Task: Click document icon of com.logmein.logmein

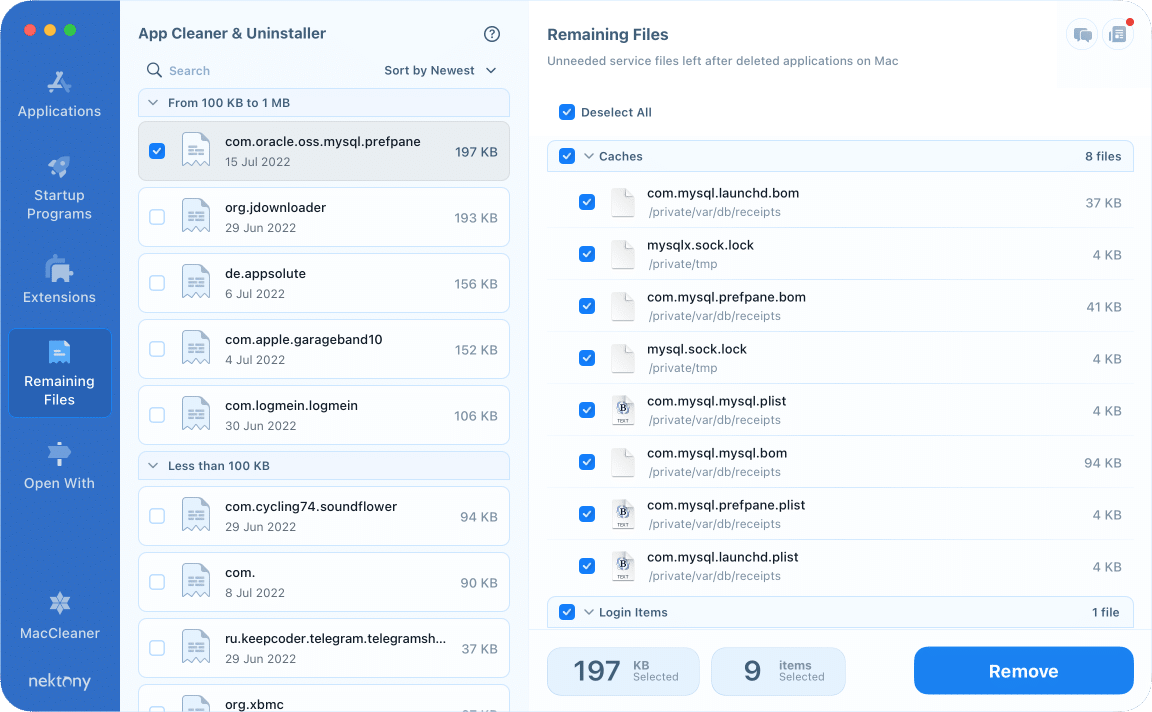Action: coord(195,415)
